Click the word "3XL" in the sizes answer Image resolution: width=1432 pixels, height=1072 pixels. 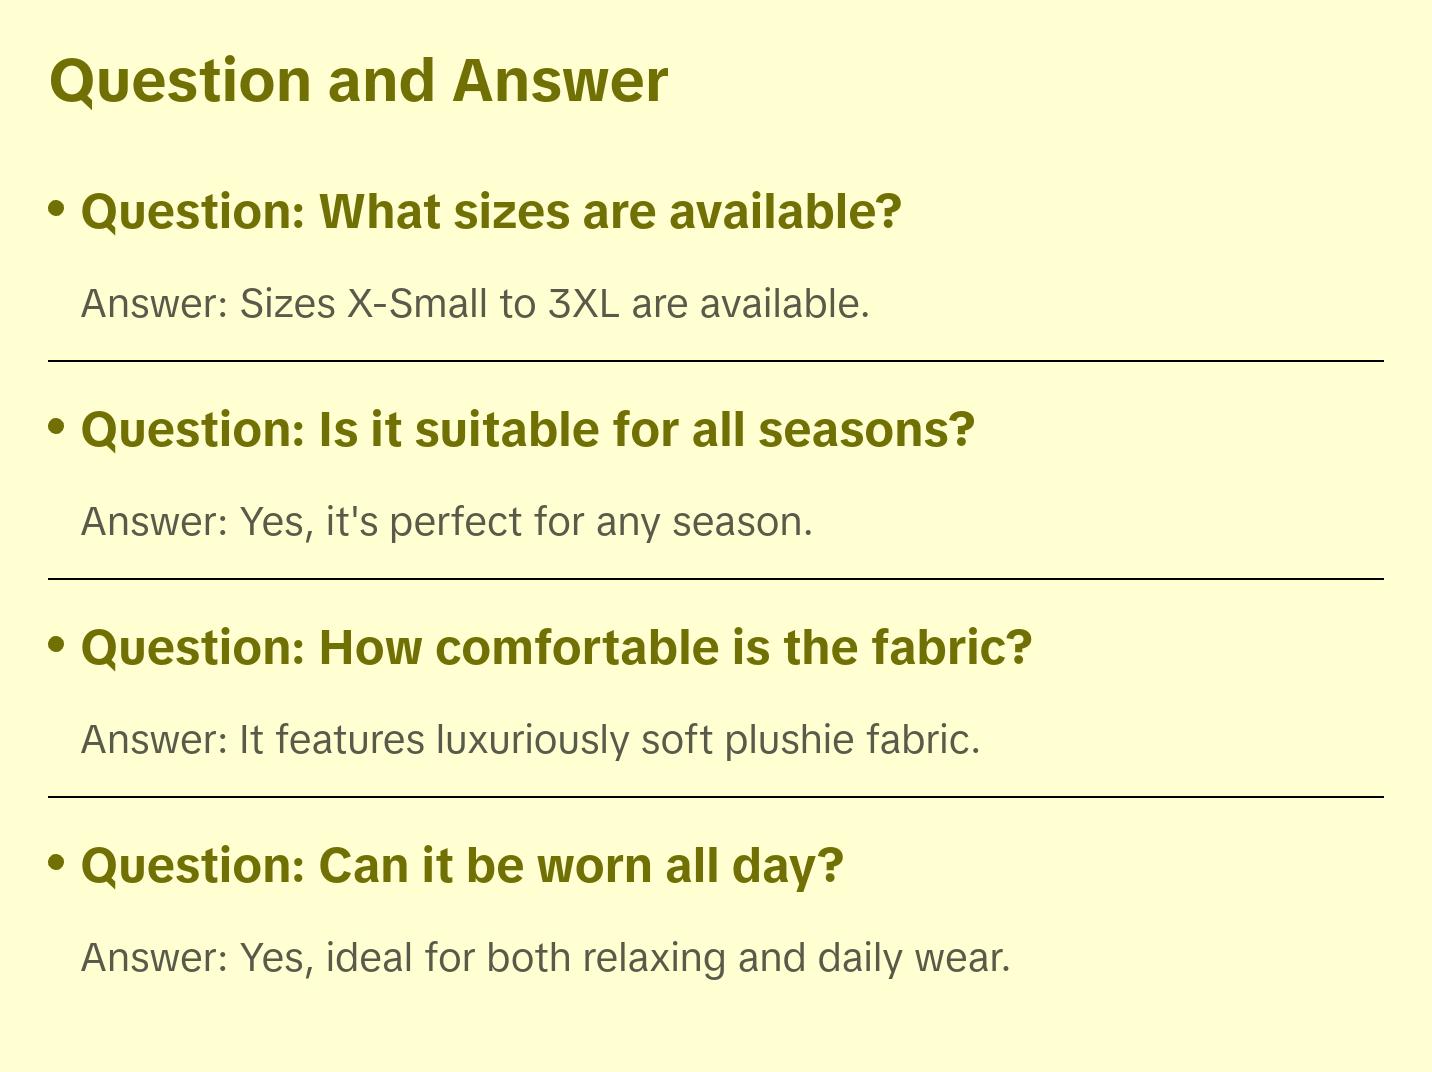point(583,304)
